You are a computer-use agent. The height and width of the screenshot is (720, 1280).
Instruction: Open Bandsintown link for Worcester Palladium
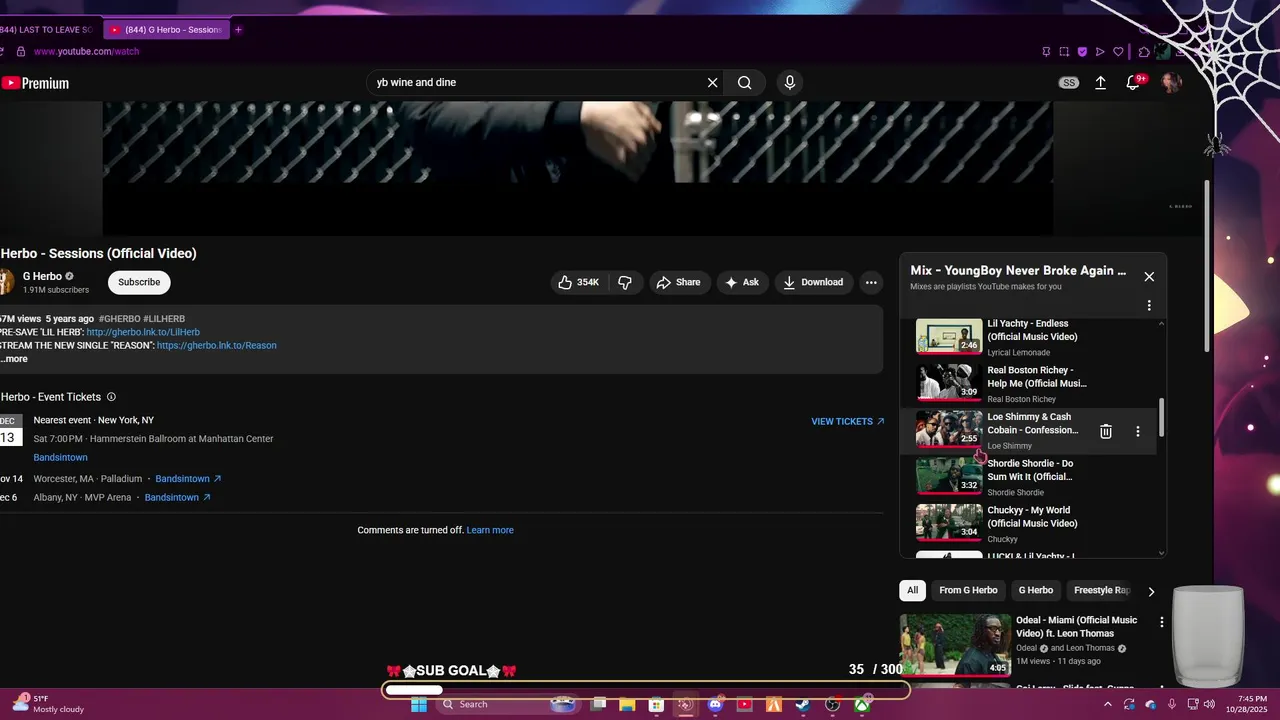[188, 479]
